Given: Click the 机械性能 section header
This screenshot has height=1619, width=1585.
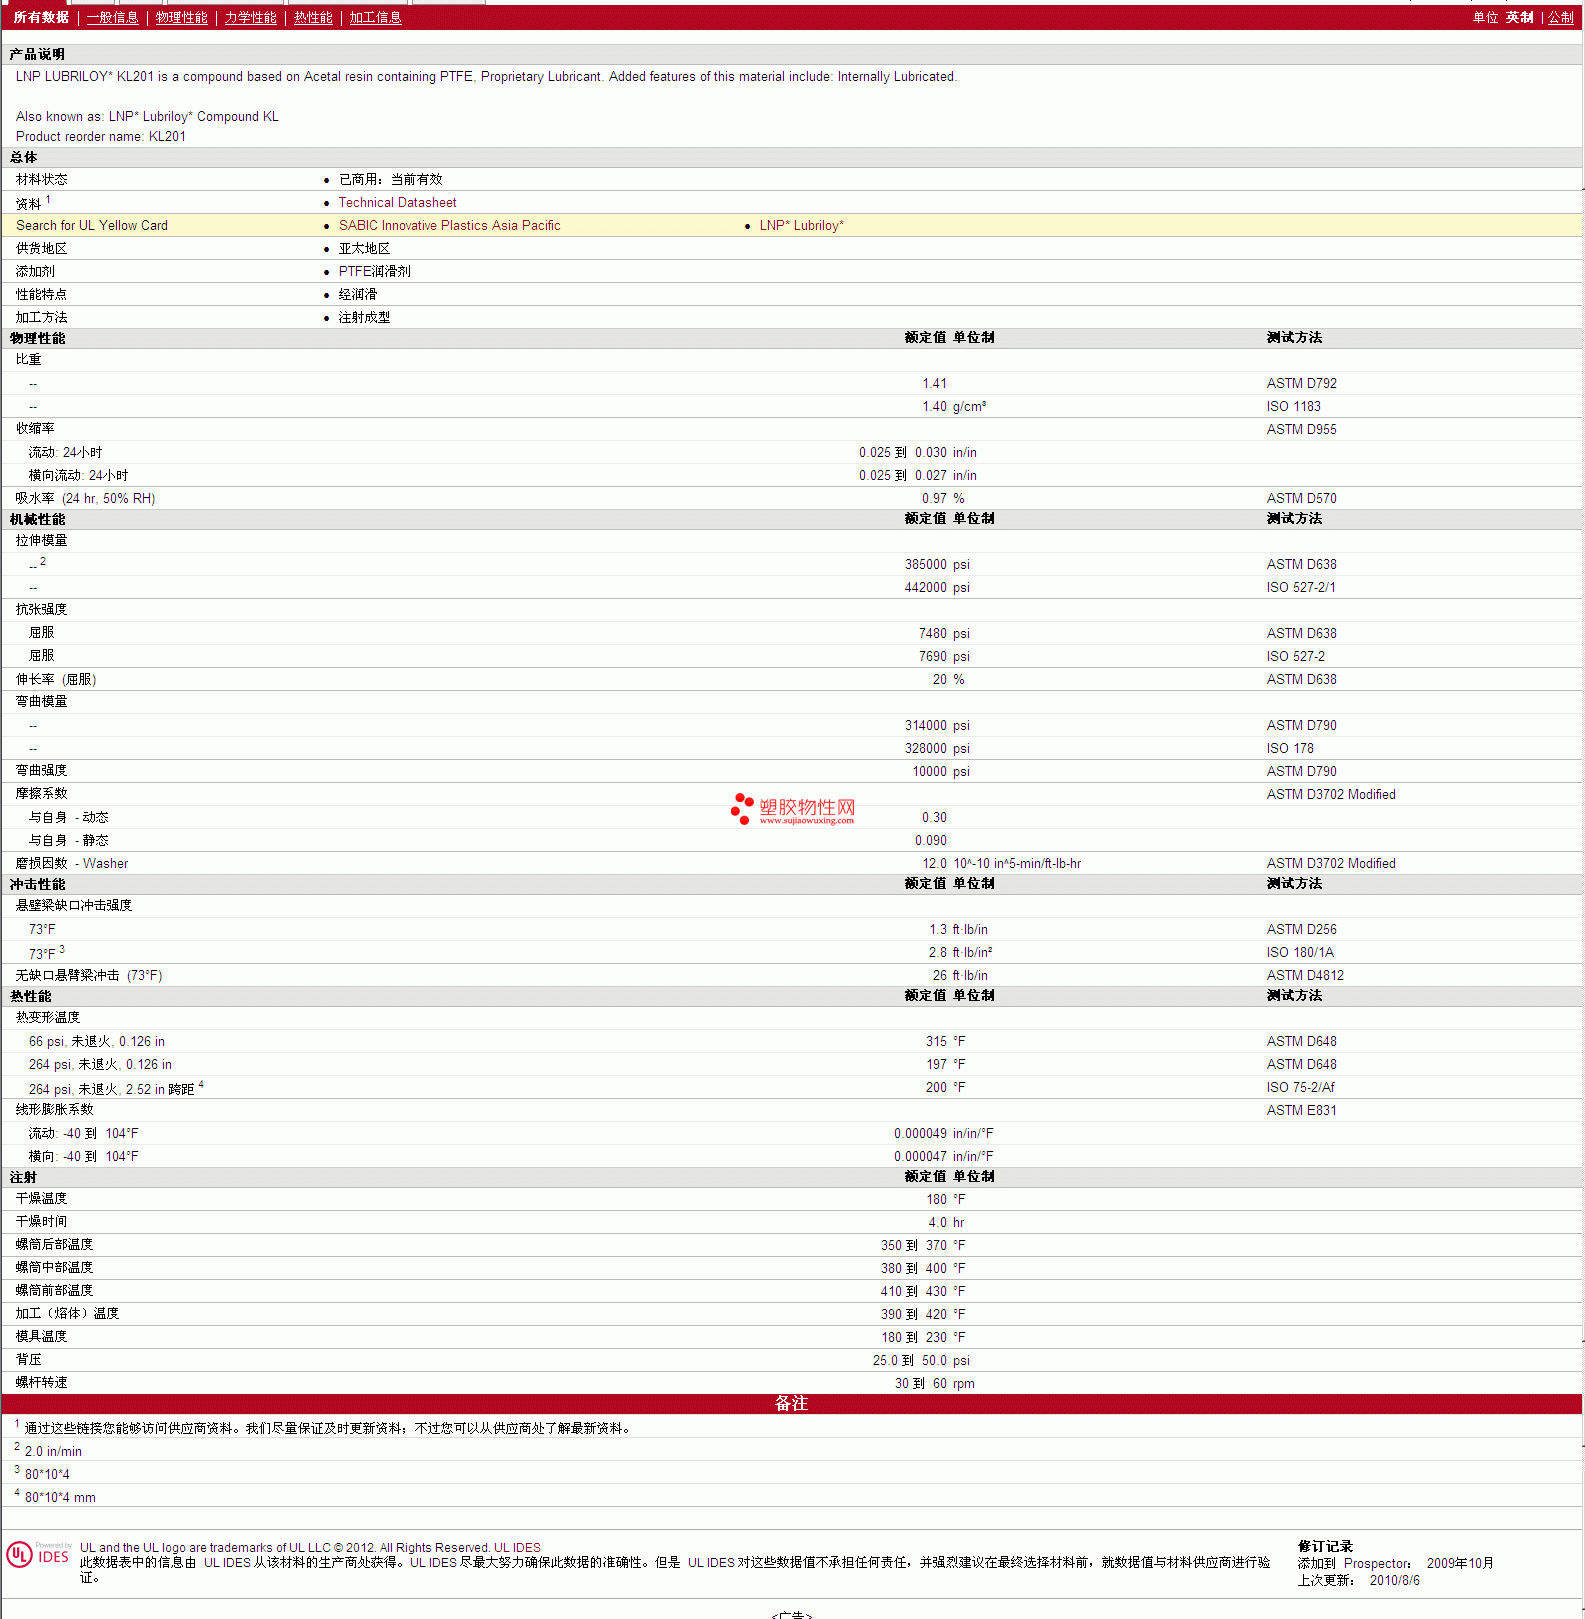Looking at the screenshot, I should 37,520.
